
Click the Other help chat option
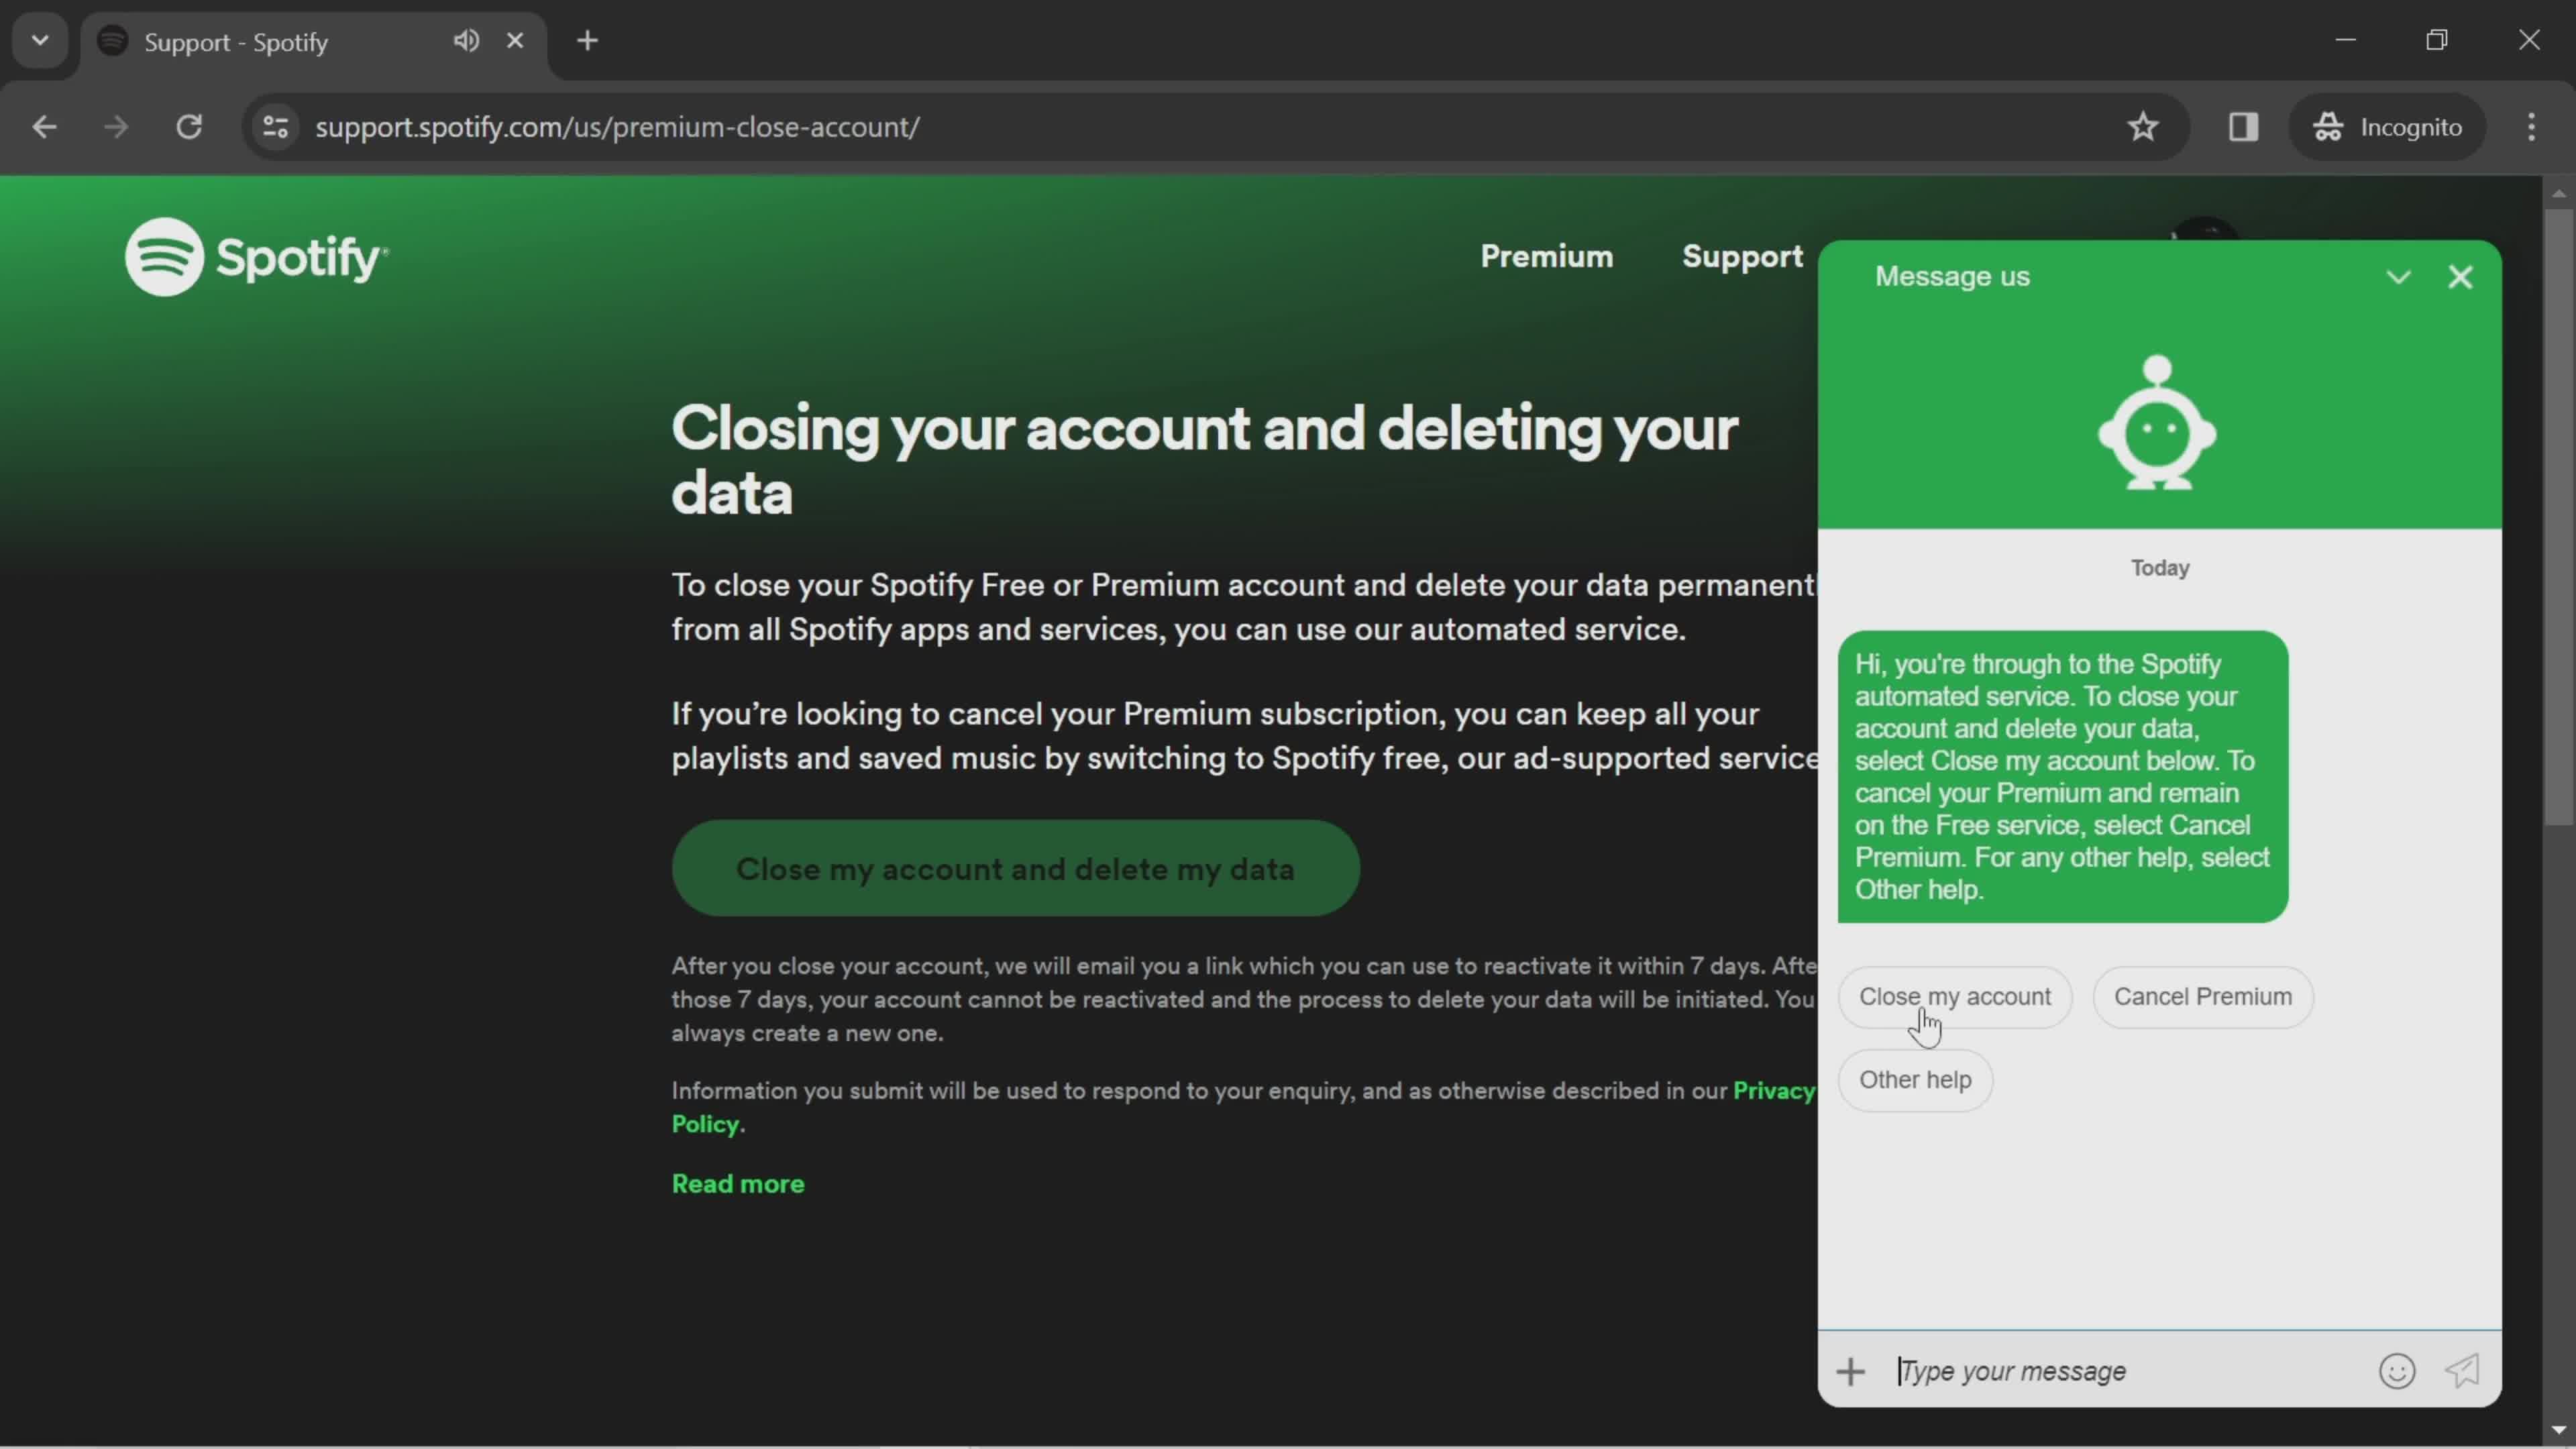pos(1916,1079)
